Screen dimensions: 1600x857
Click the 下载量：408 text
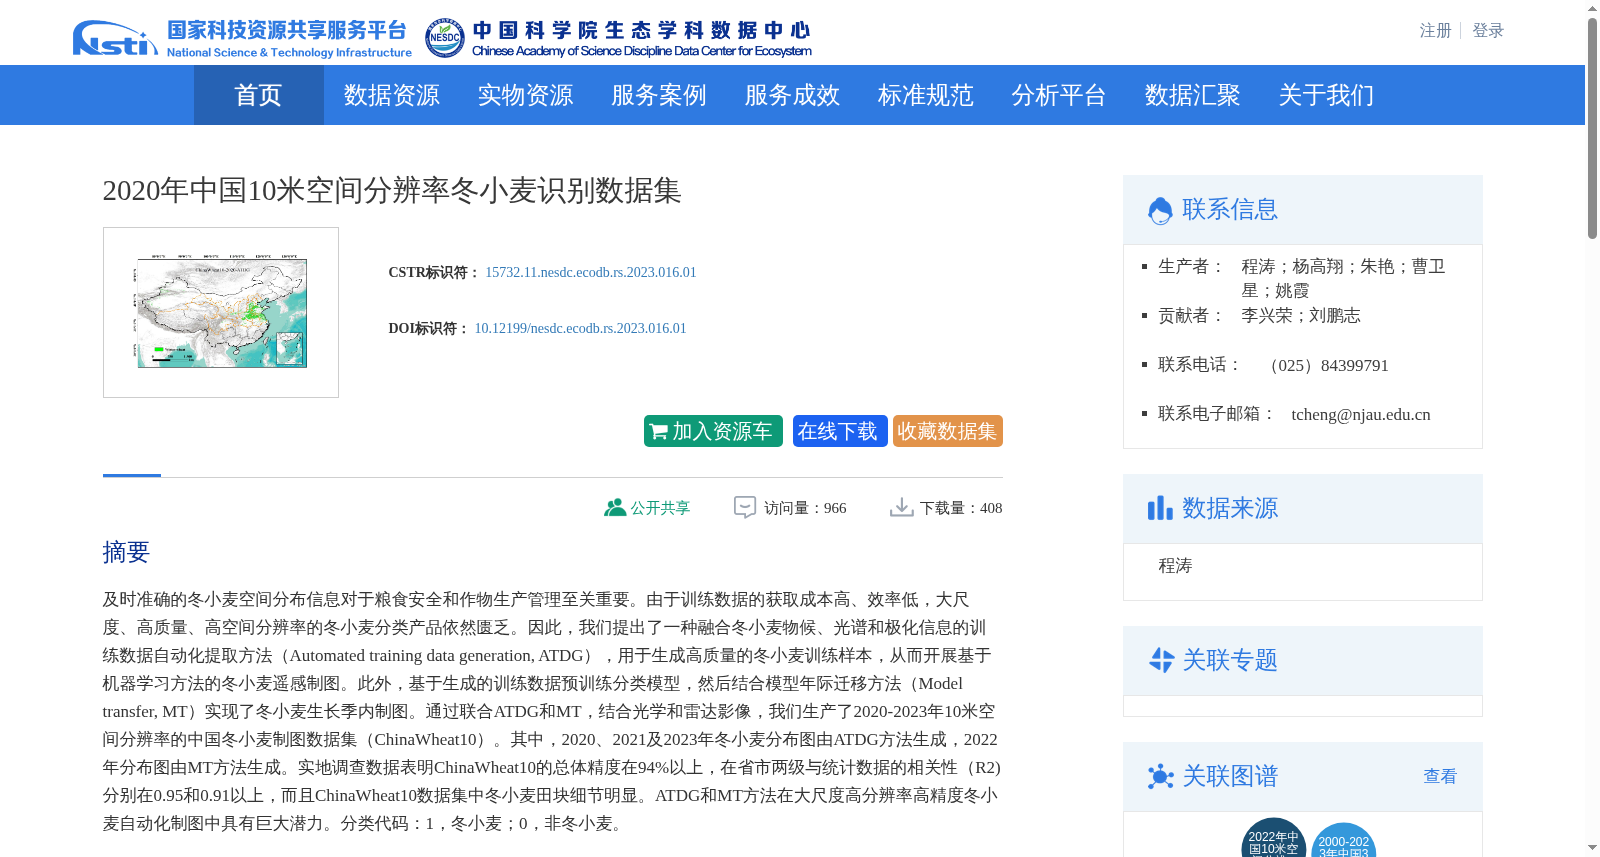pyautogui.click(x=961, y=508)
